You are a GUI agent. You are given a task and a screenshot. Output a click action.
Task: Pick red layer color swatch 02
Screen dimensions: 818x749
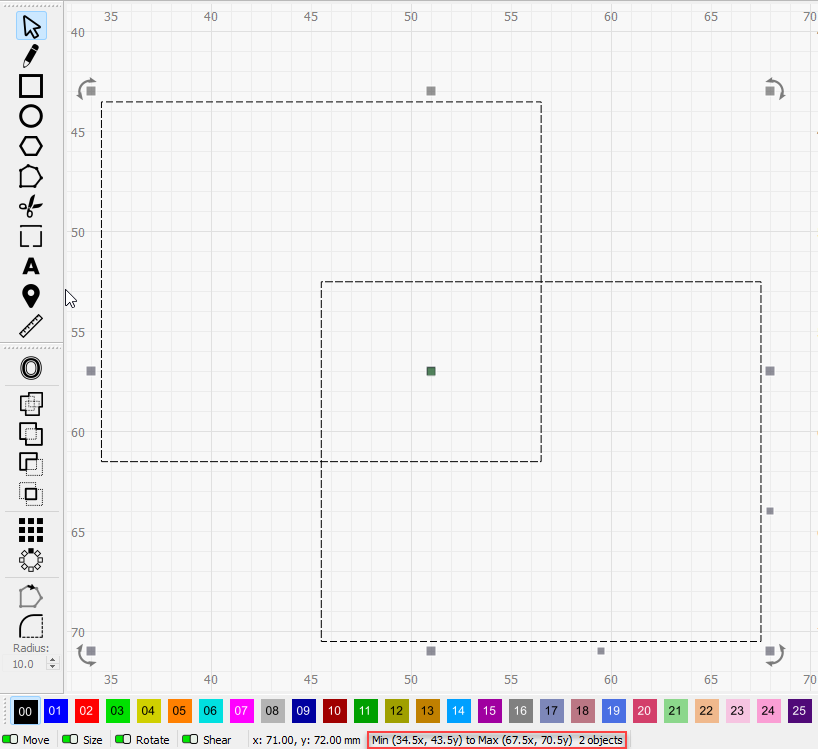87,711
